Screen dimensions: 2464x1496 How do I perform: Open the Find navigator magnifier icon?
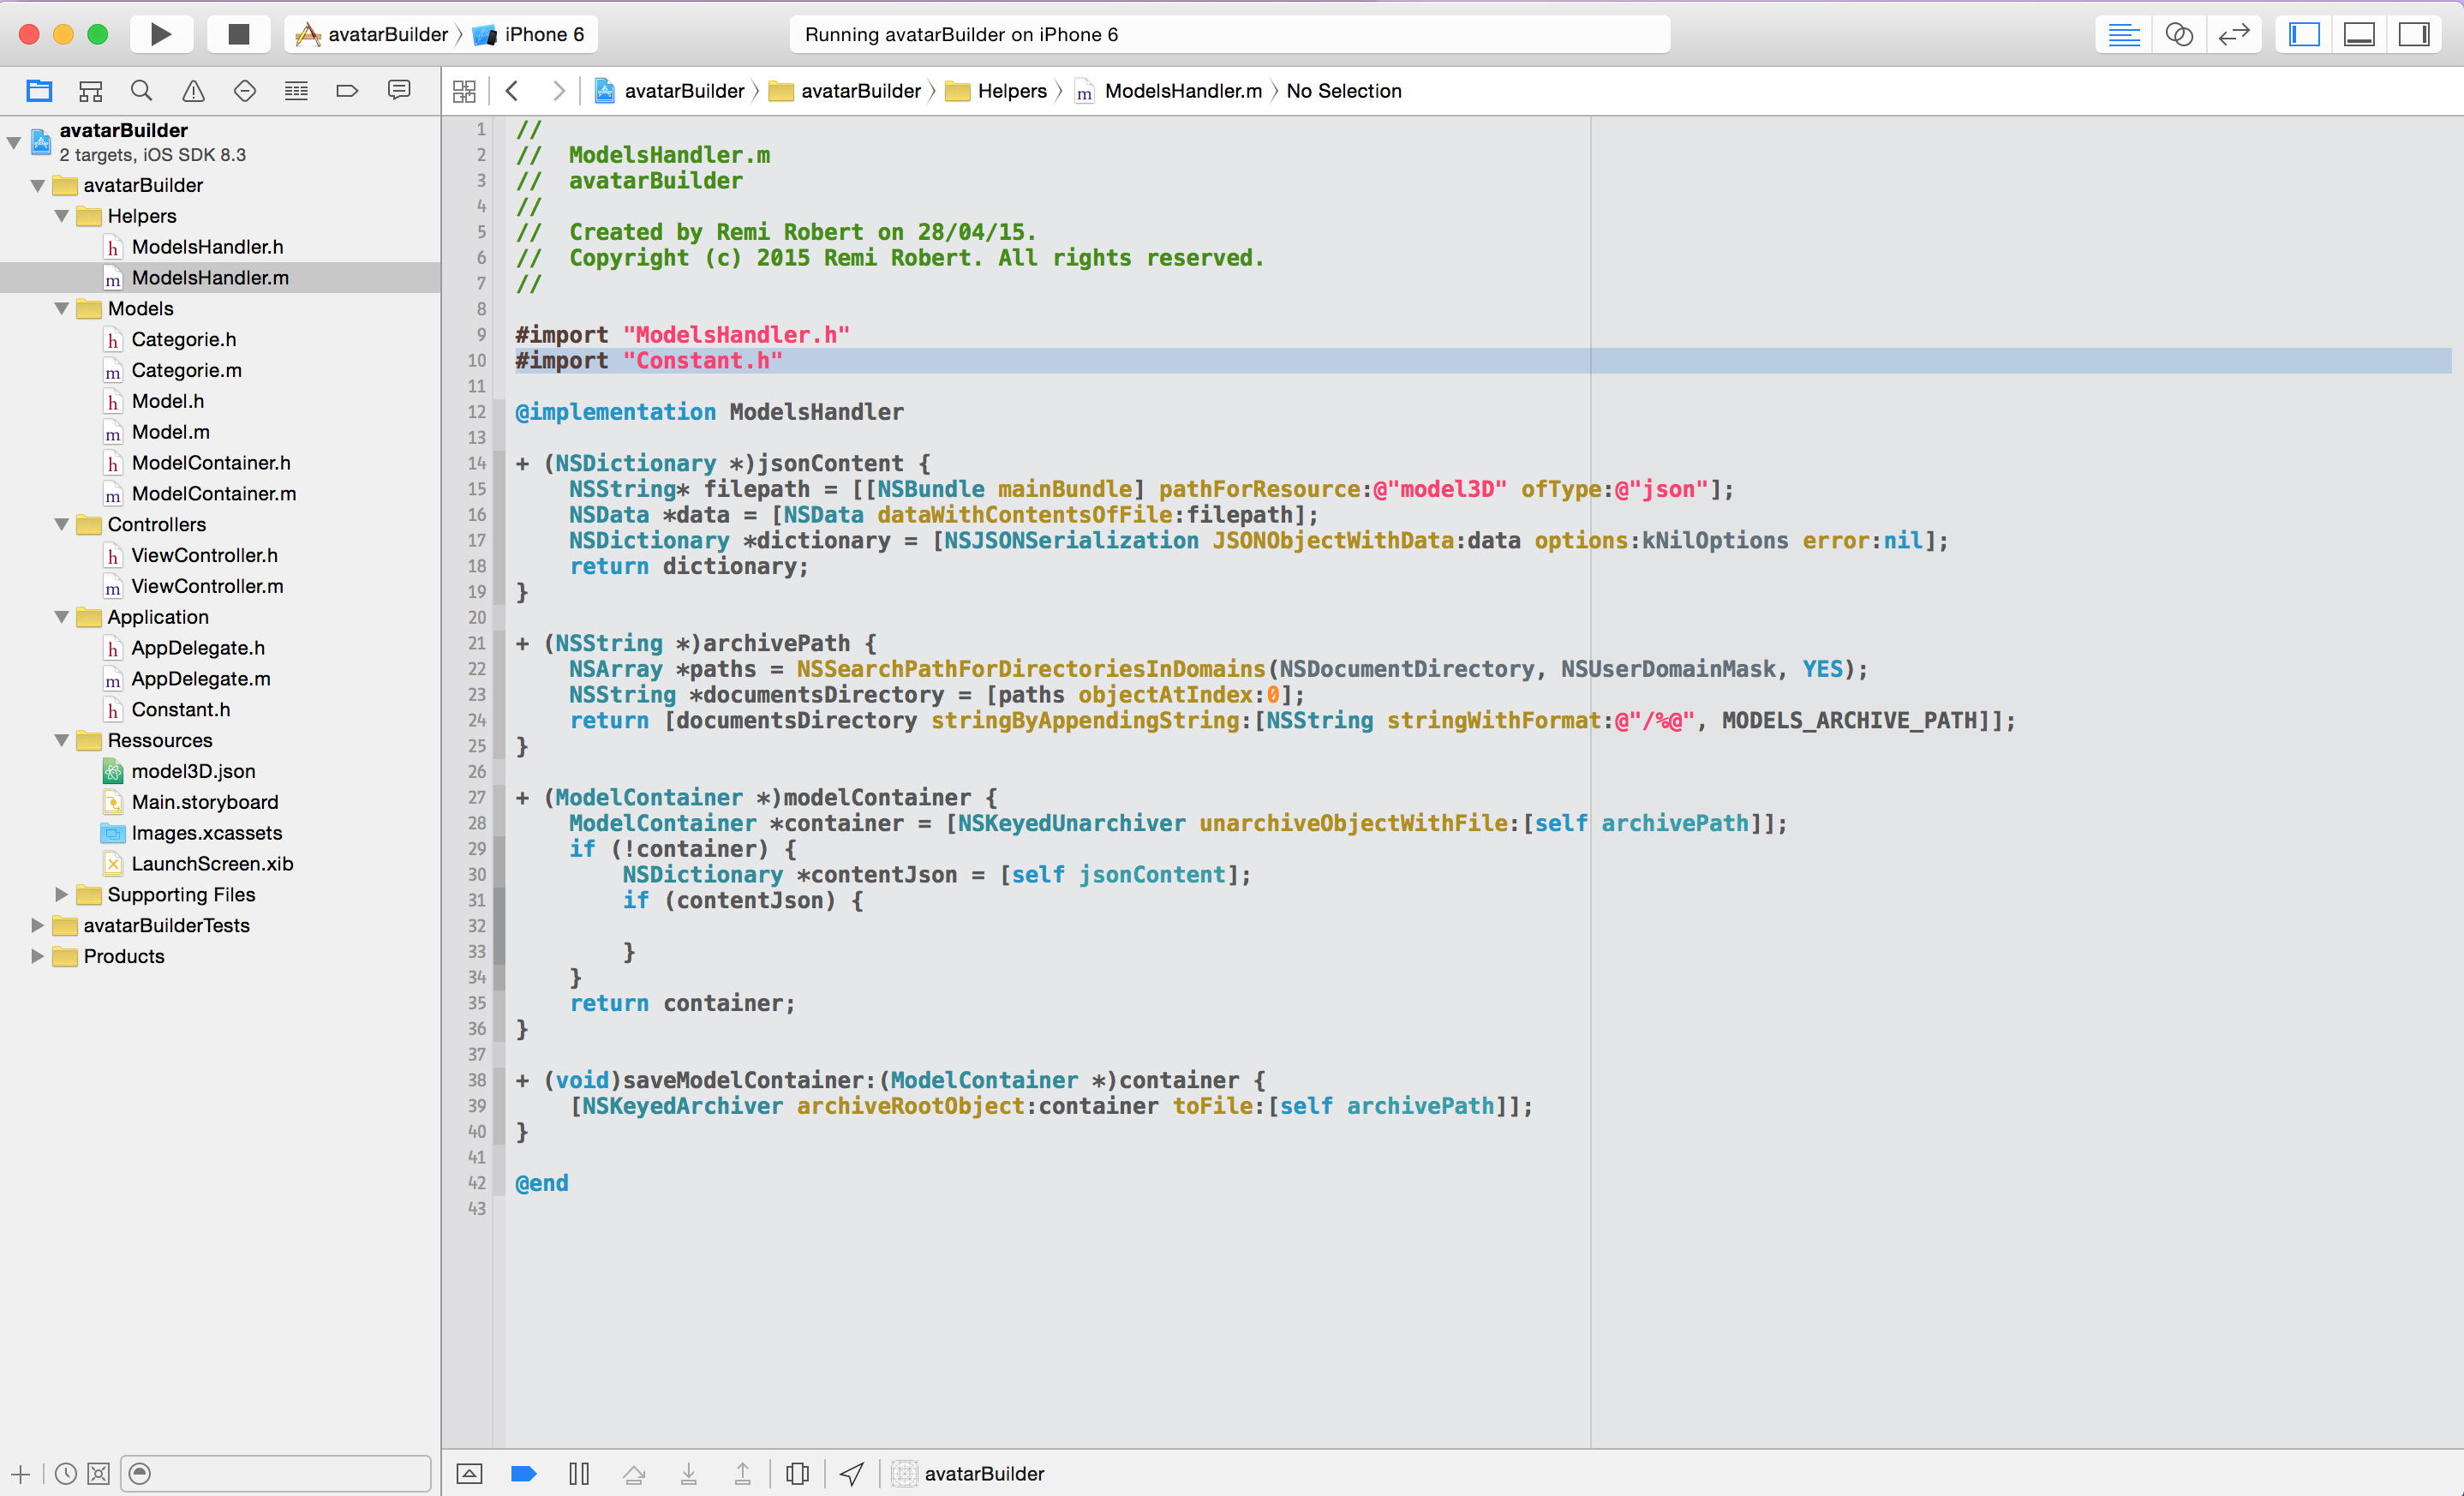tap(141, 91)
